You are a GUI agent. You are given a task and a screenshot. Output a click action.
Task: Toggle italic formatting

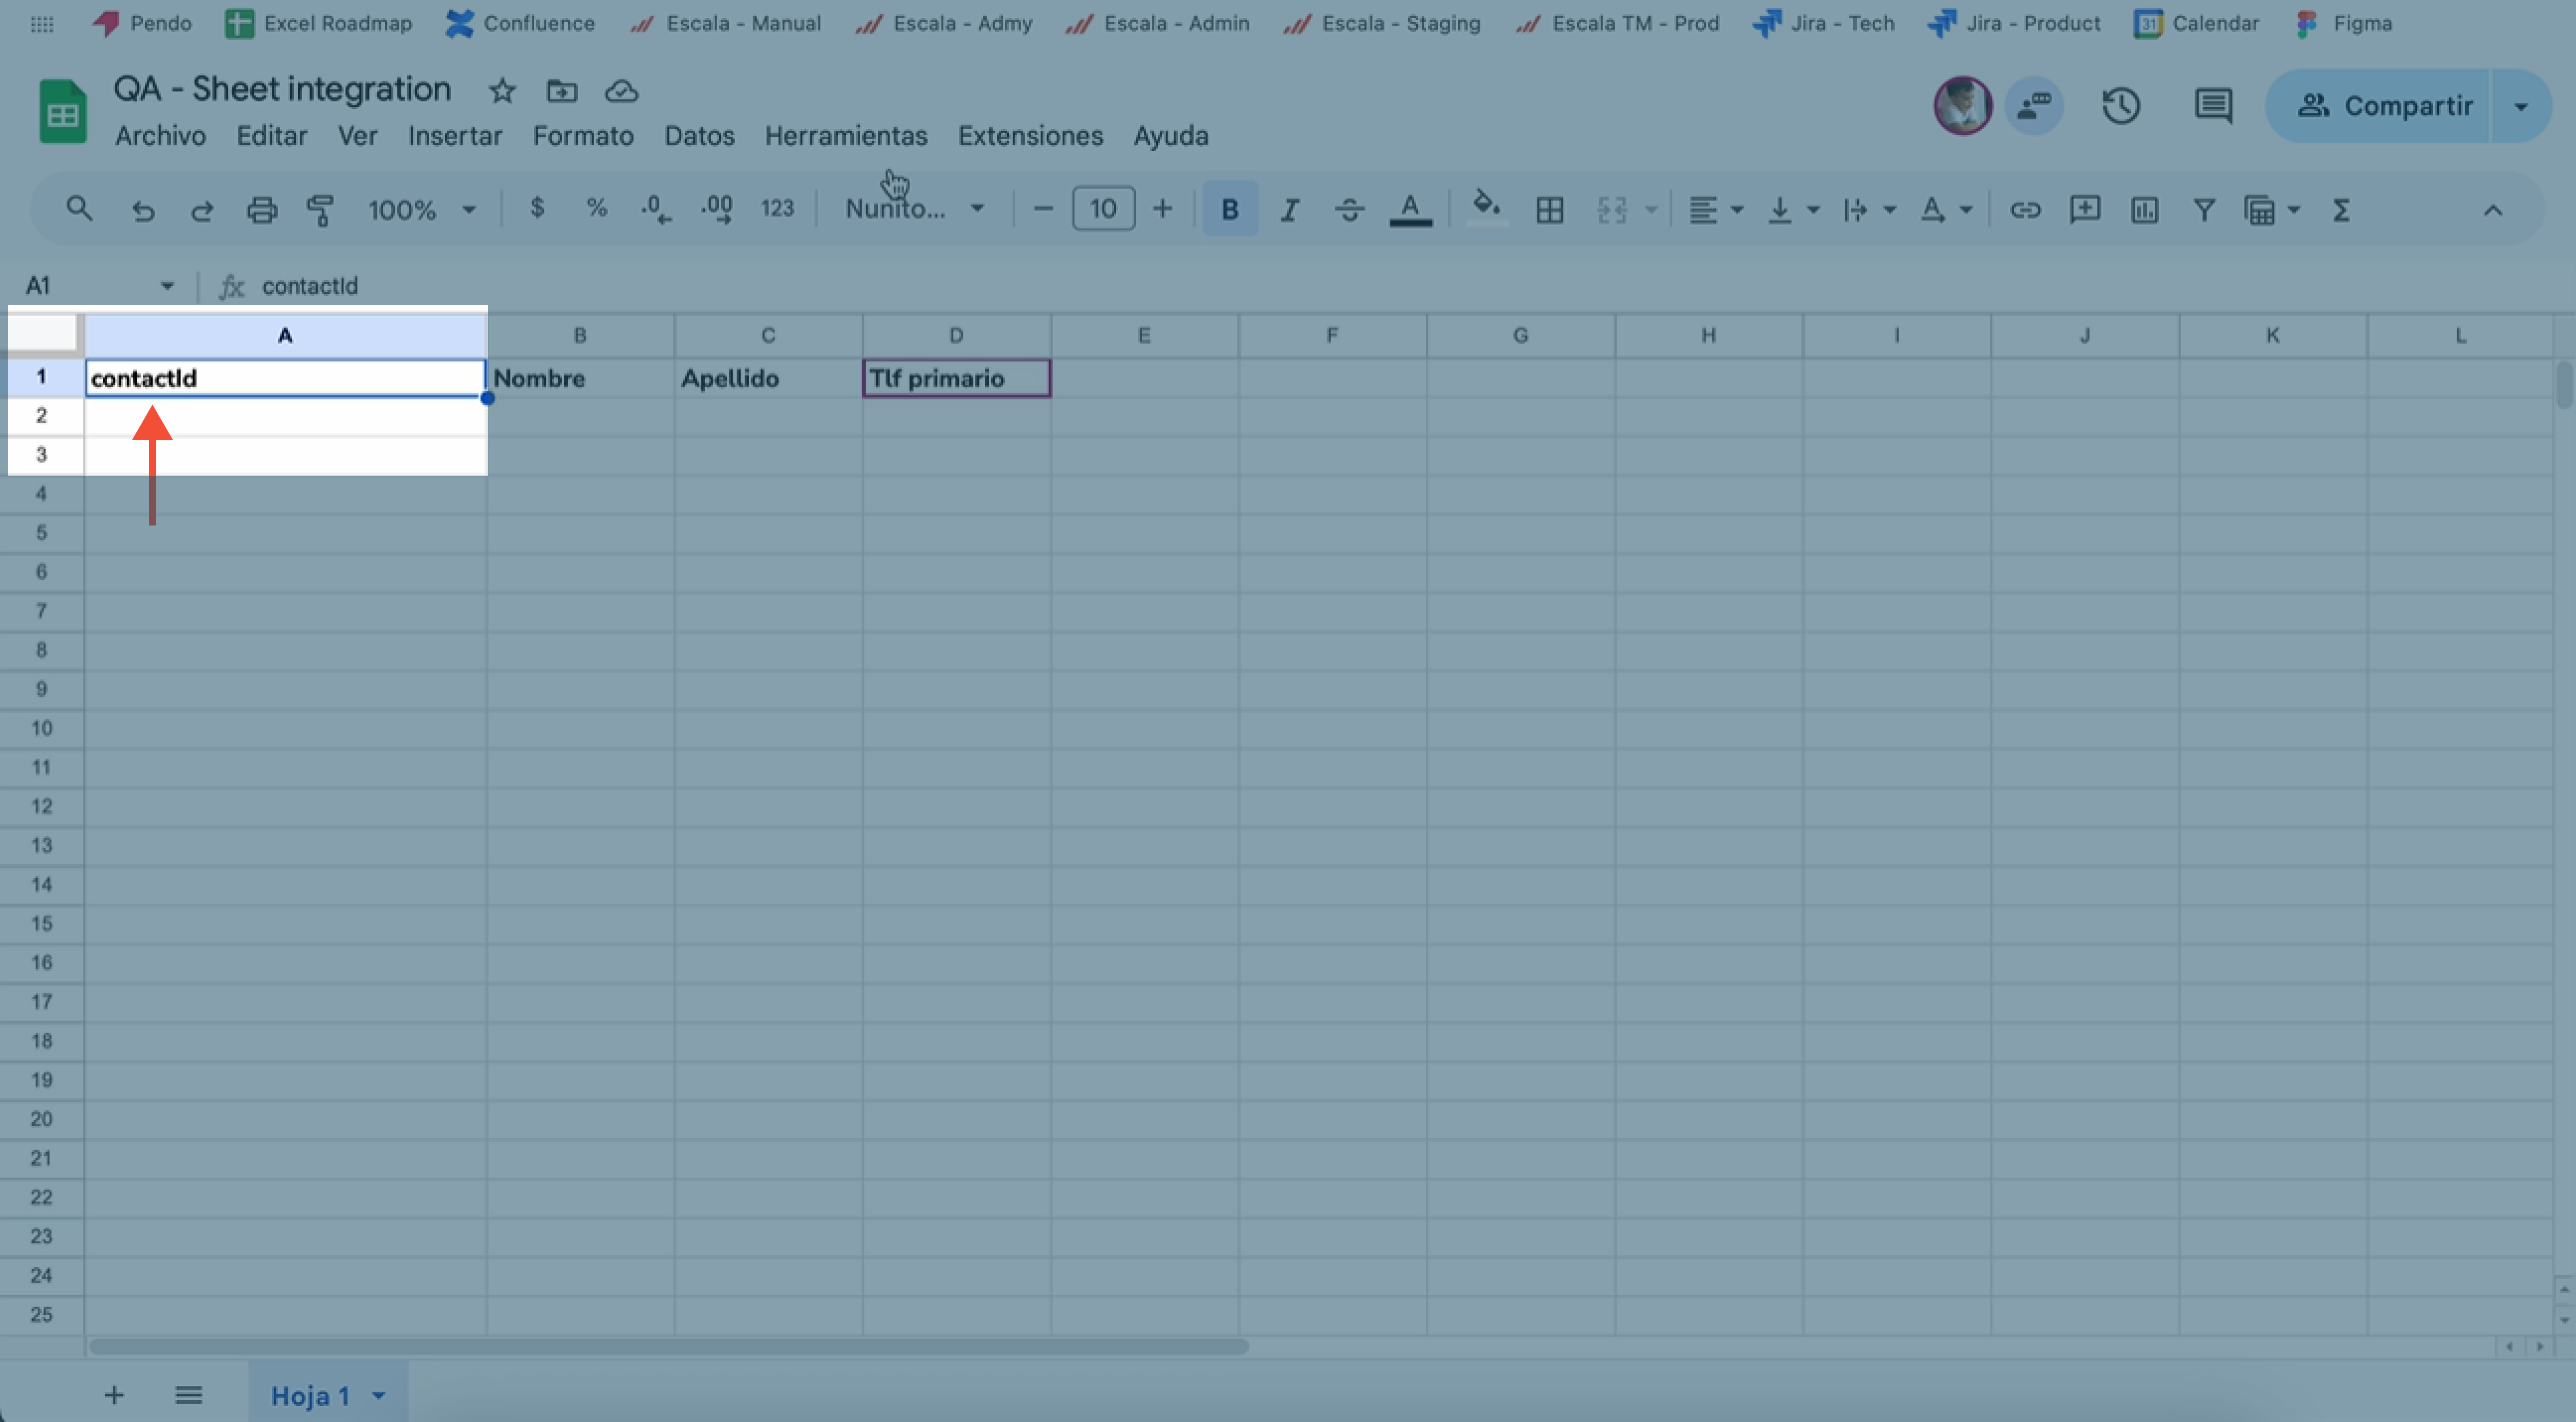pos(1290,210)
